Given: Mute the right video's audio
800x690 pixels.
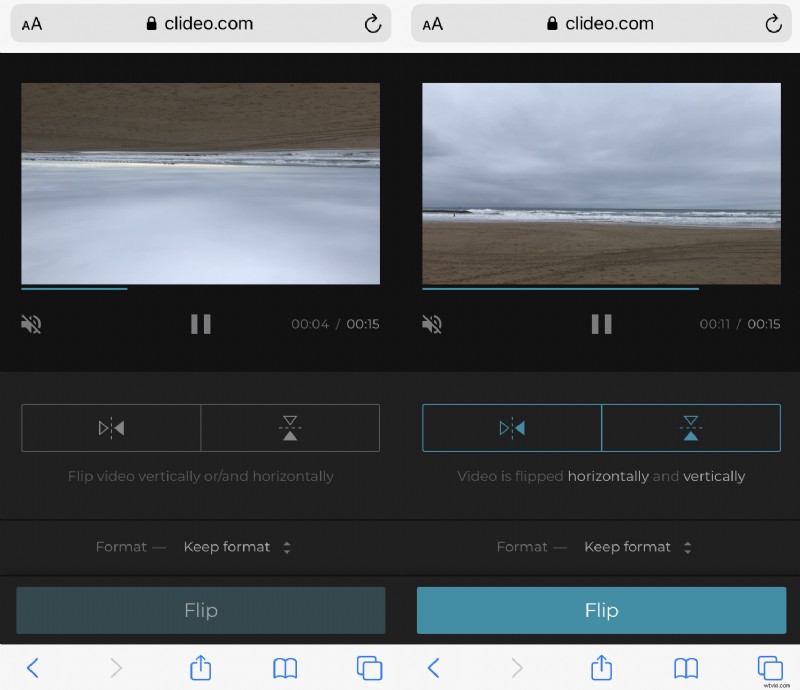Looking at the screenshot, I should click(431, 324).
